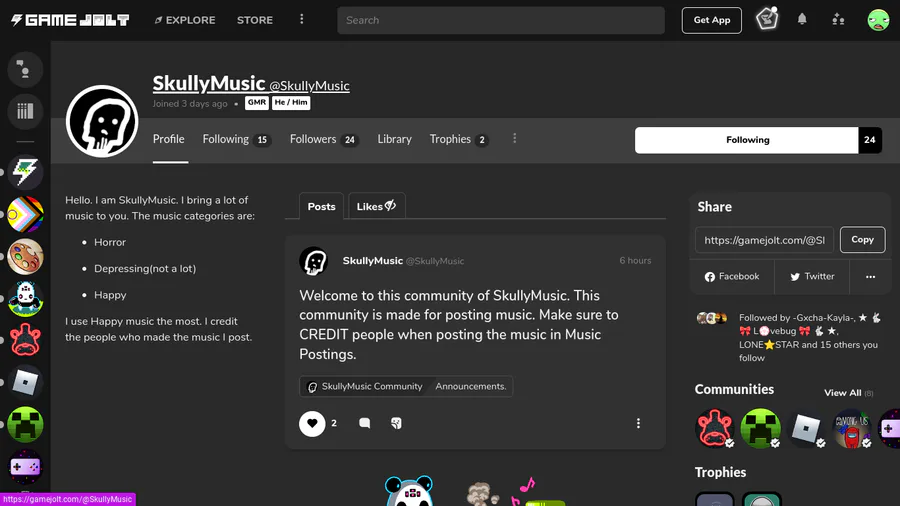
Task: Open the Store page
Action: [255, 20]
